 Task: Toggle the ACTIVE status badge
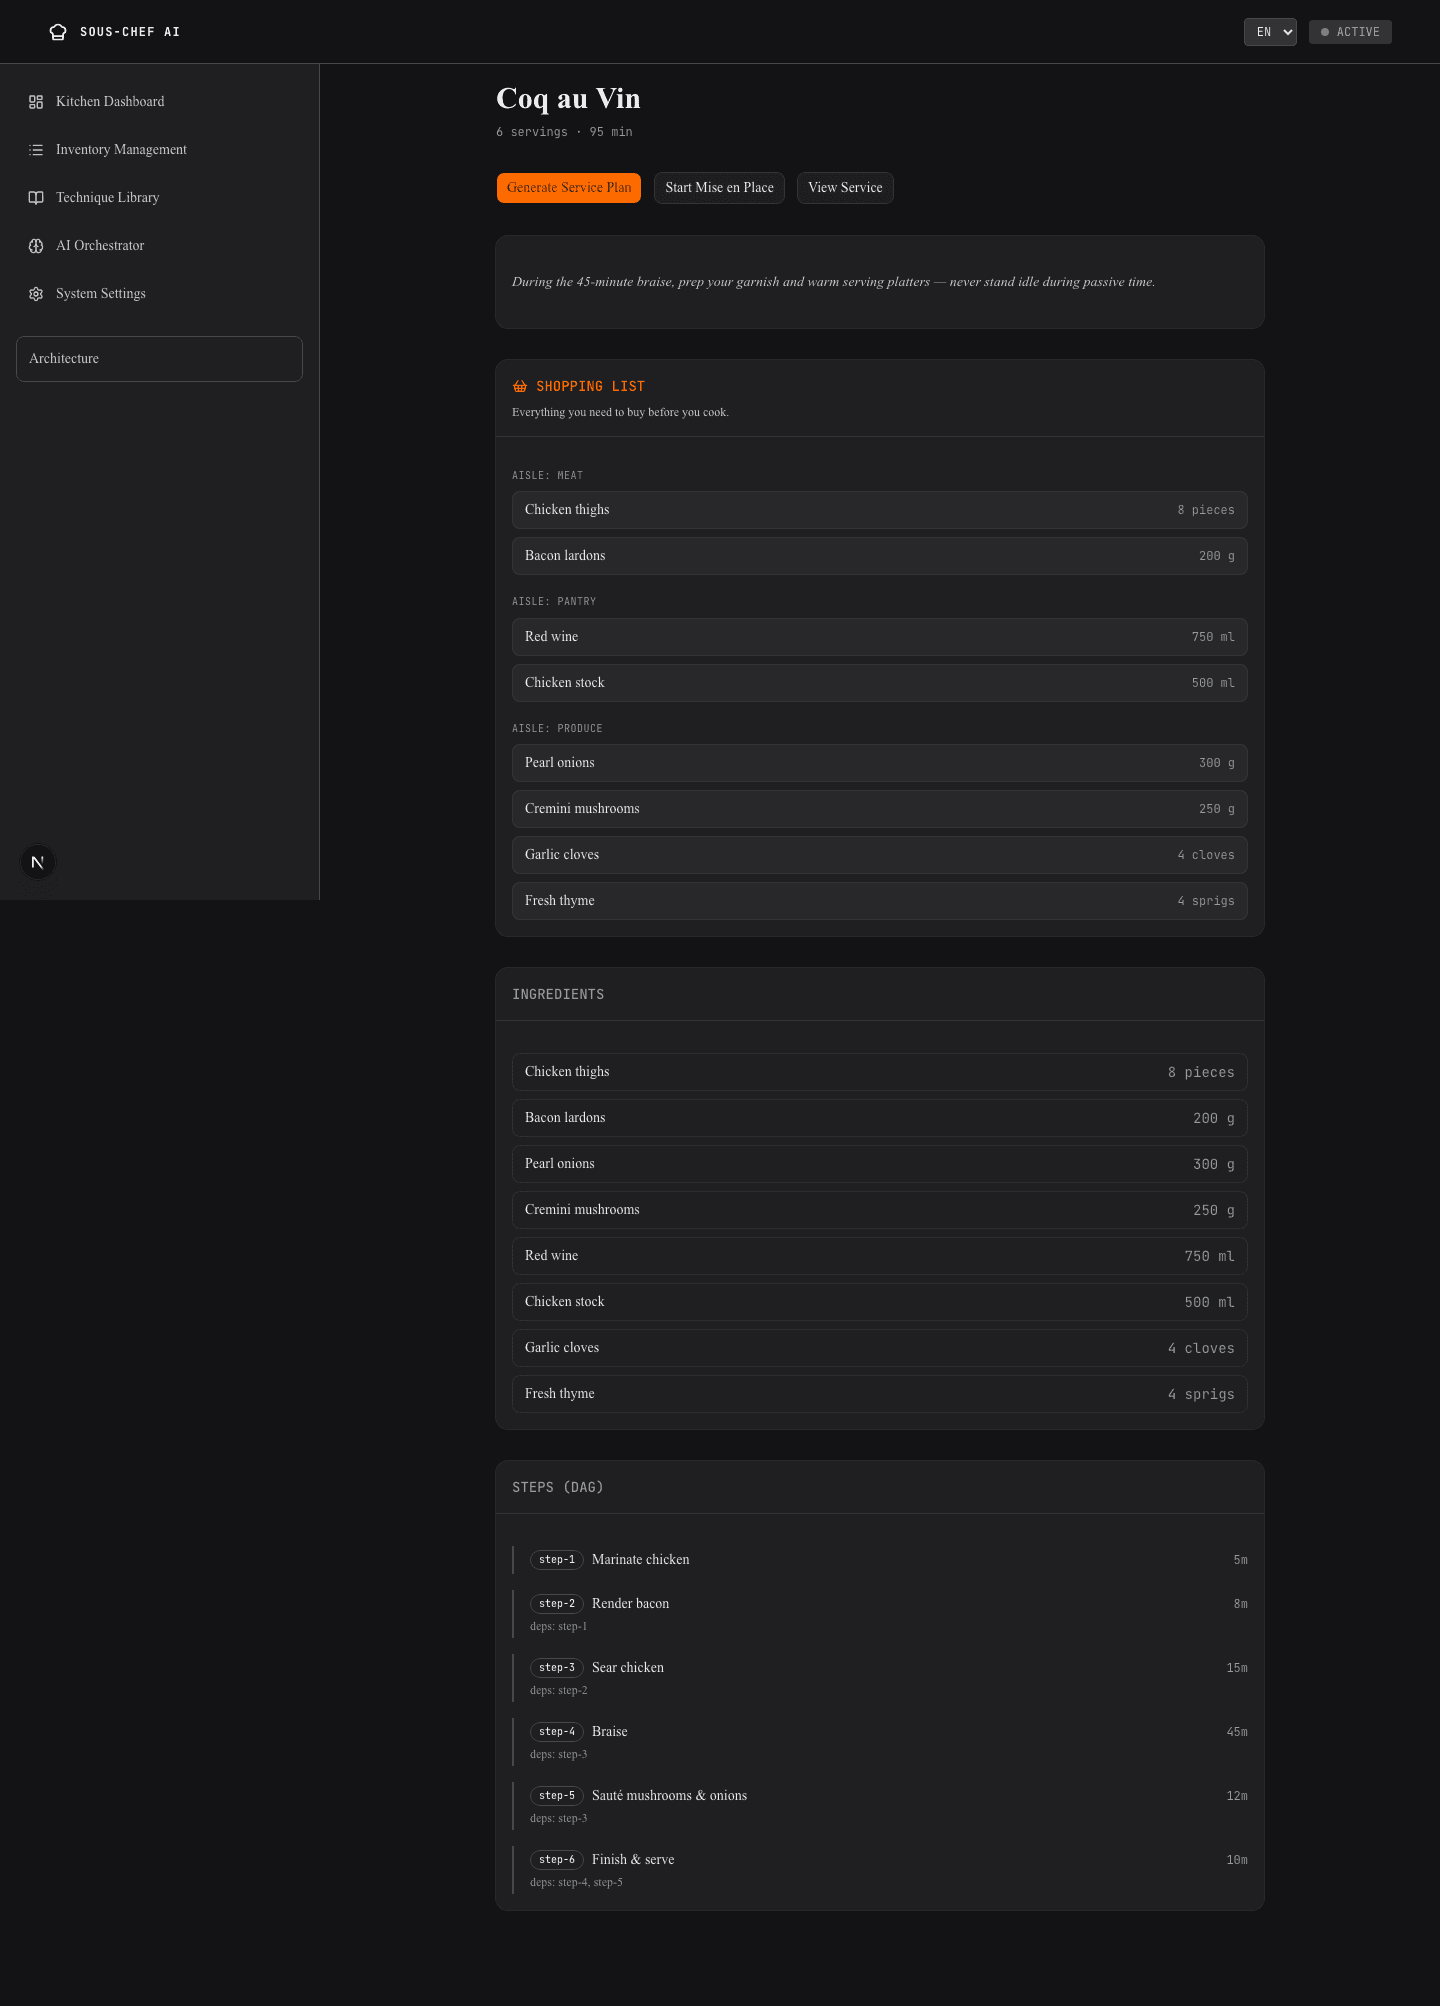coord(1350,32)
